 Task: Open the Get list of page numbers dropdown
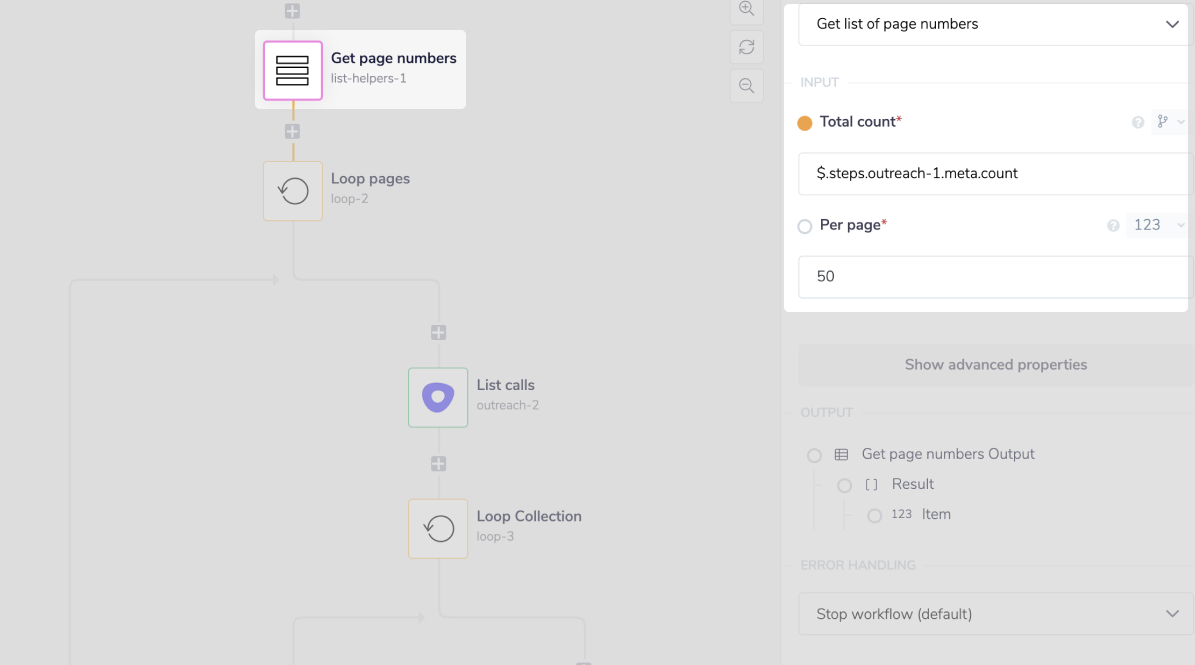pos(996,24)
